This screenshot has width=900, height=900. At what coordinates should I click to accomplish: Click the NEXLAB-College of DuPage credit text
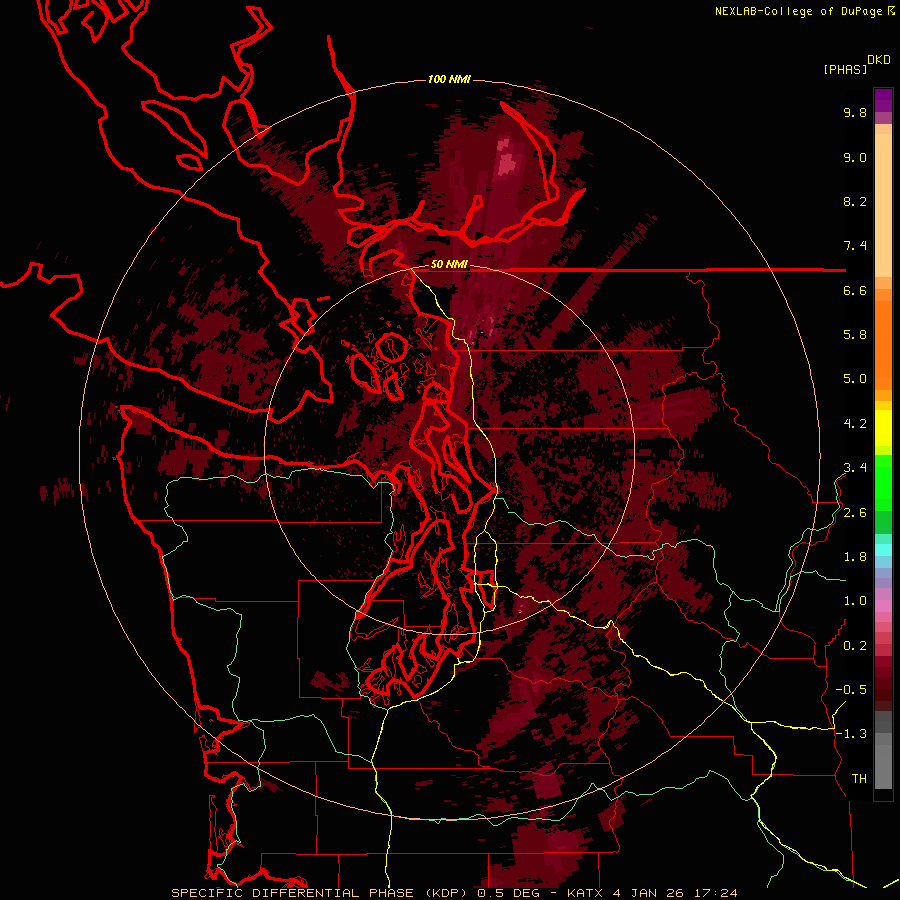pyautogui.click(x=800, y=11)
